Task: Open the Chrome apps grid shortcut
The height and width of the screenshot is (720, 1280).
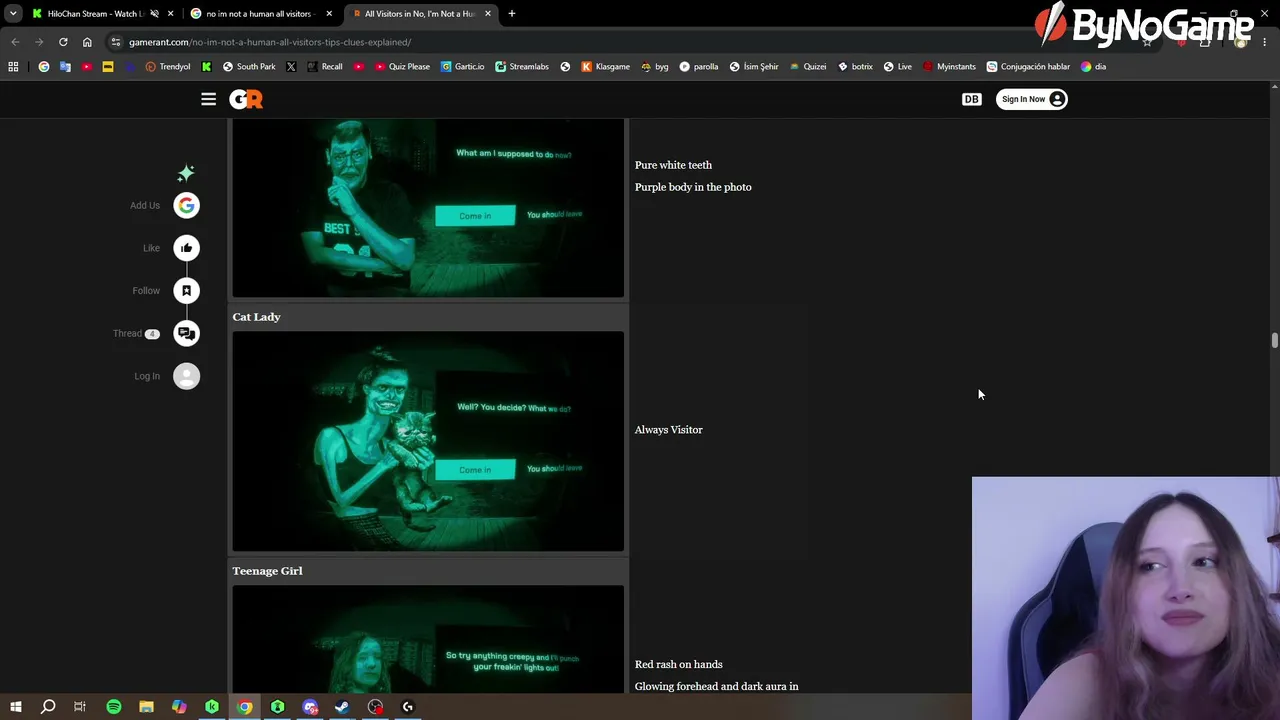Action: point(13,67)
